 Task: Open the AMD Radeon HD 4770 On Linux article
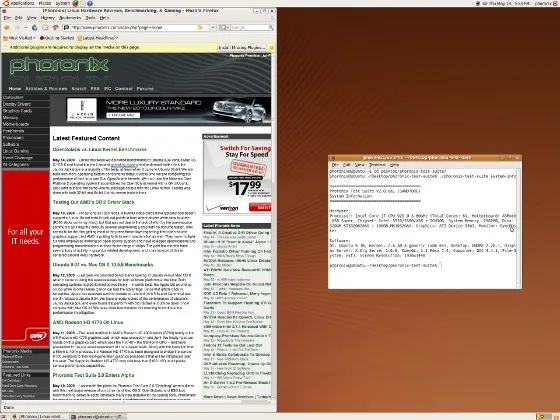tap(88, 322)
